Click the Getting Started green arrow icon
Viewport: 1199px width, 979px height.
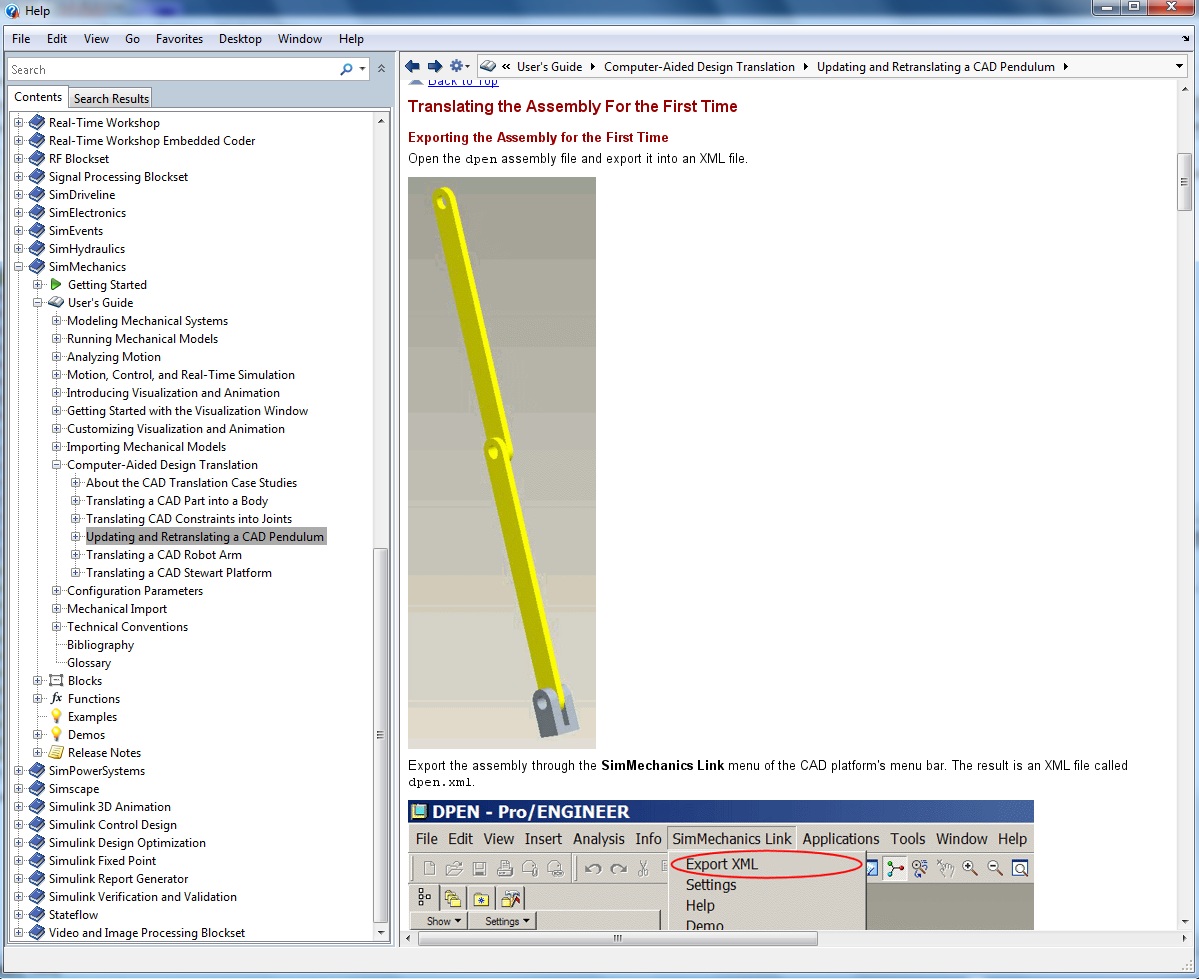pyautogui.click(x=56, y=285)
